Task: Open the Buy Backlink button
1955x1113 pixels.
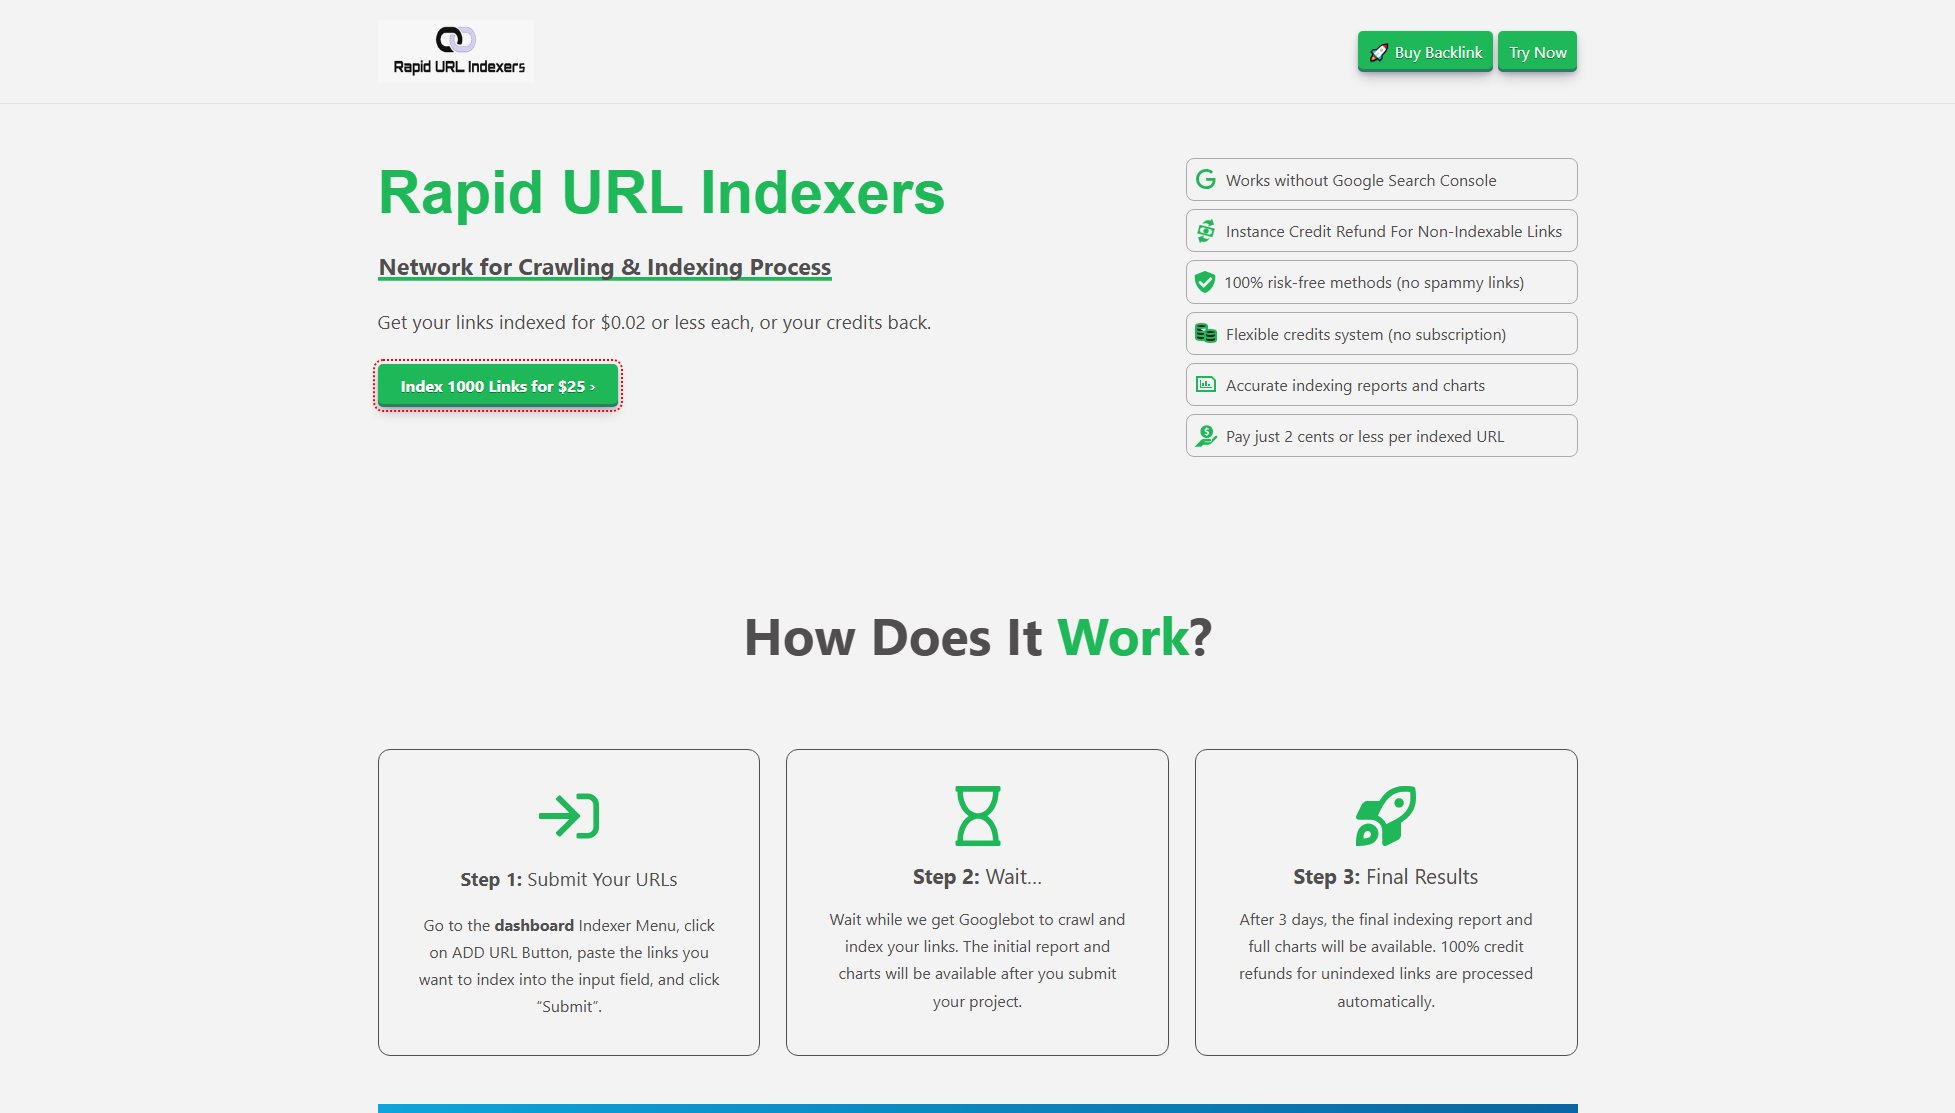Action: coord(1425,52)
